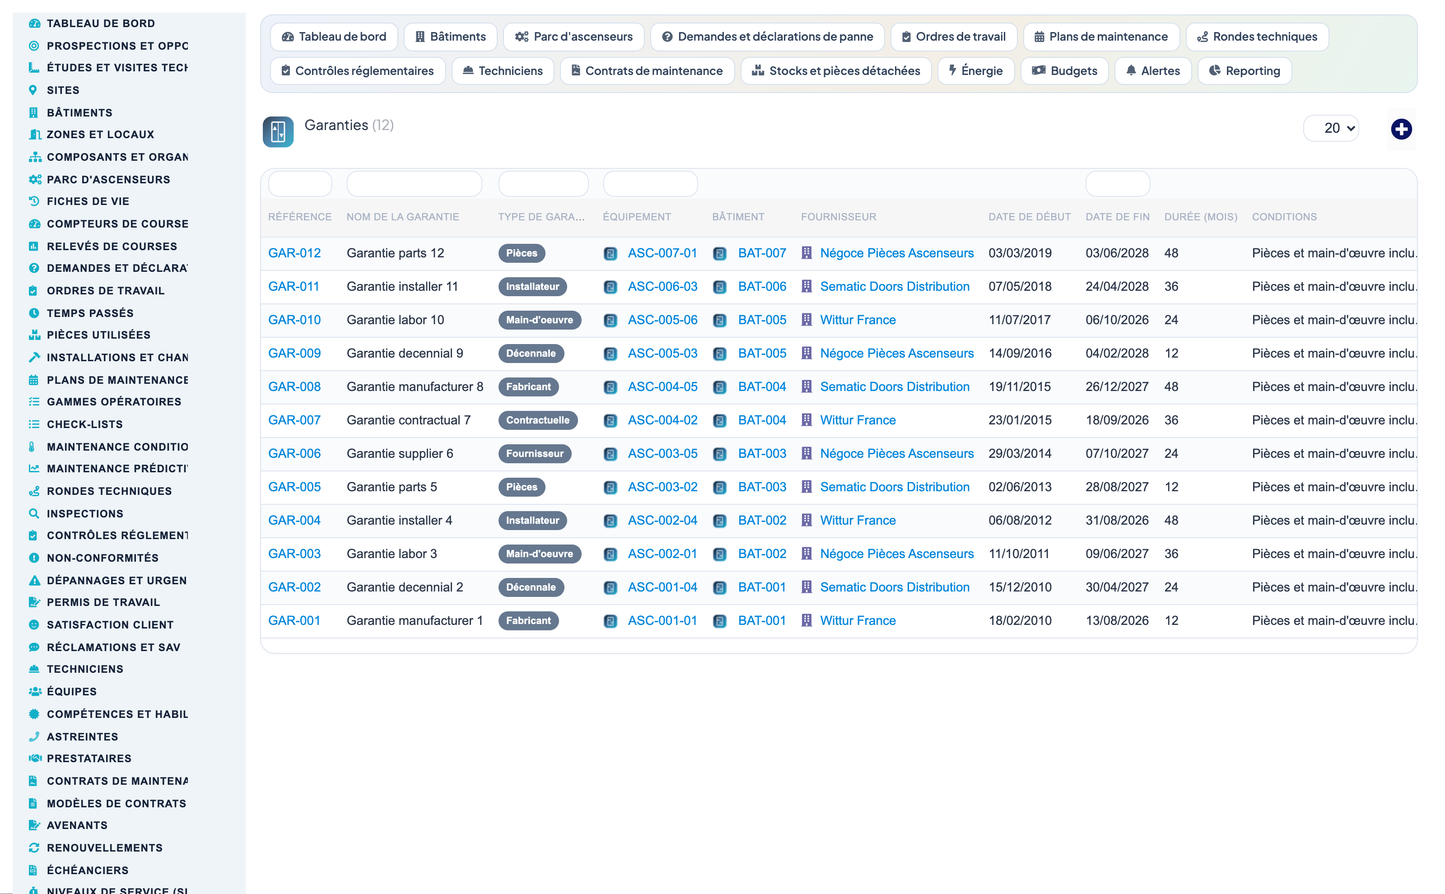1445x894 pixels.
Task: Click the Inspections magnifier icon
Action: tap(34, 514)
